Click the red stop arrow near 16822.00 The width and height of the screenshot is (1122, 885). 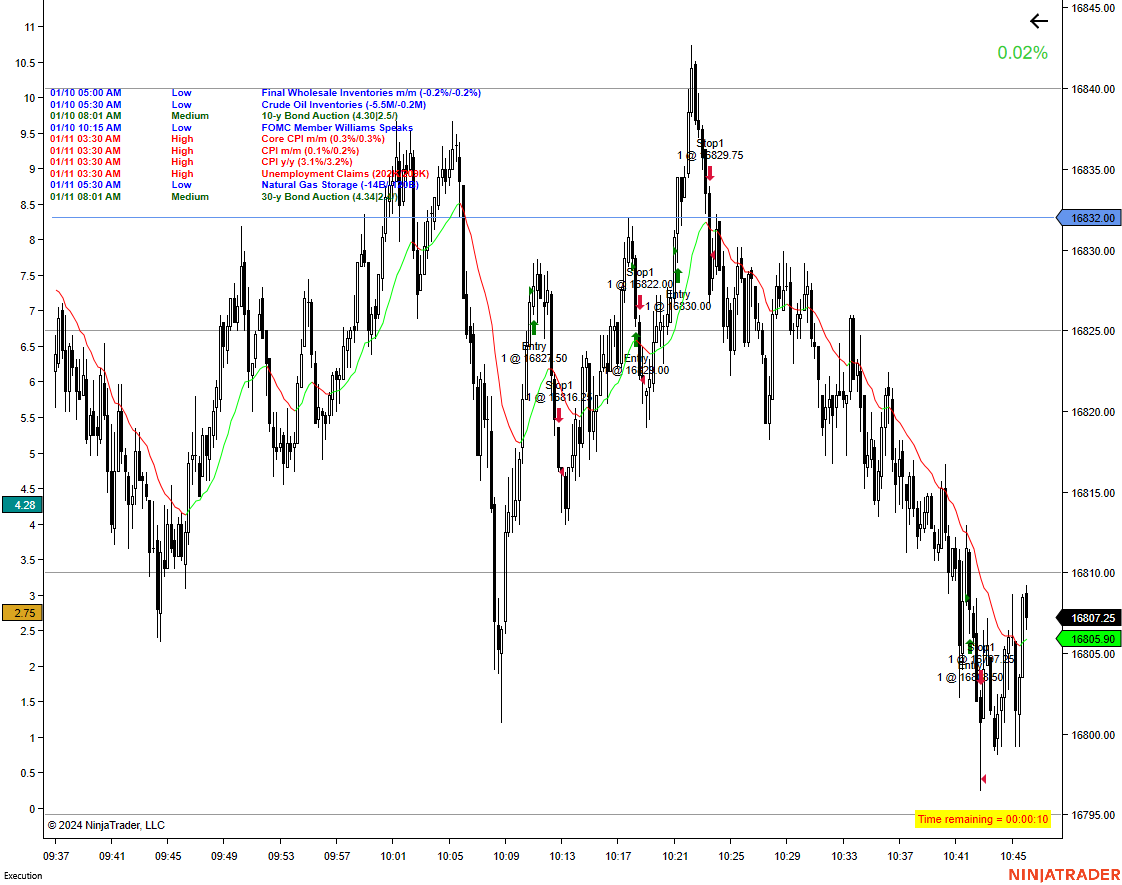pyautogui.click(x=640, y=302)
